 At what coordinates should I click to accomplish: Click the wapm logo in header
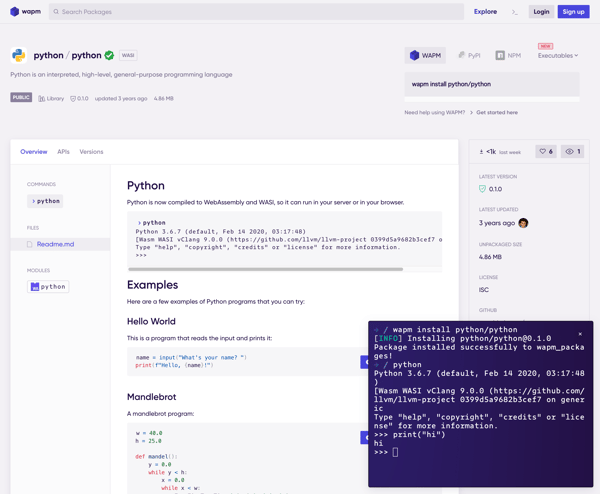pos(25,11)
